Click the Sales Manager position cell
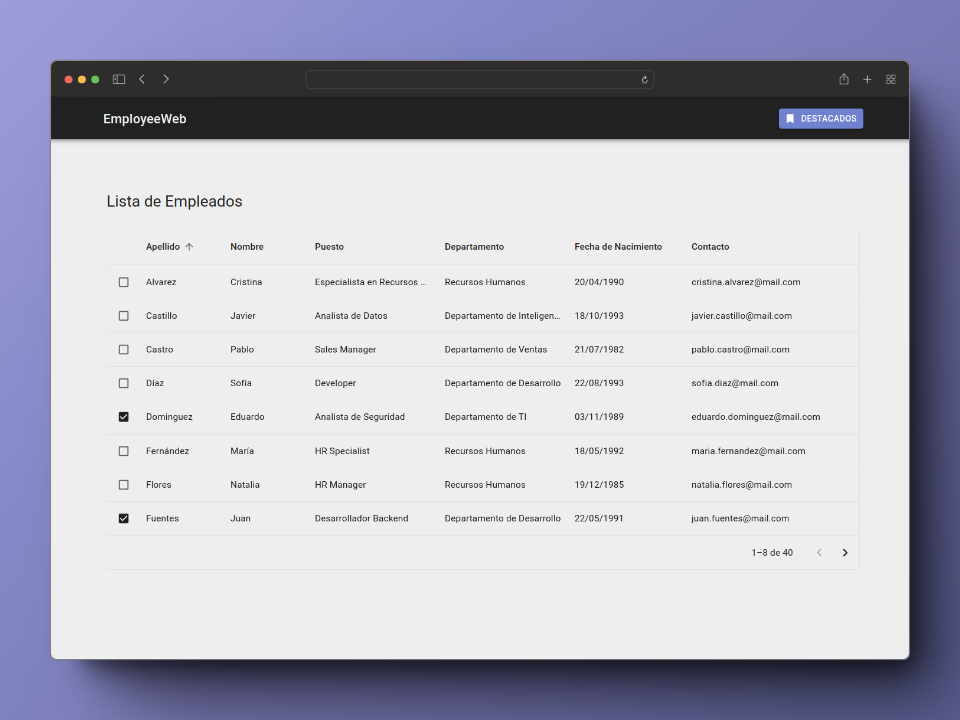Viewport: 960px width, 720px height. tap(345, 350)
